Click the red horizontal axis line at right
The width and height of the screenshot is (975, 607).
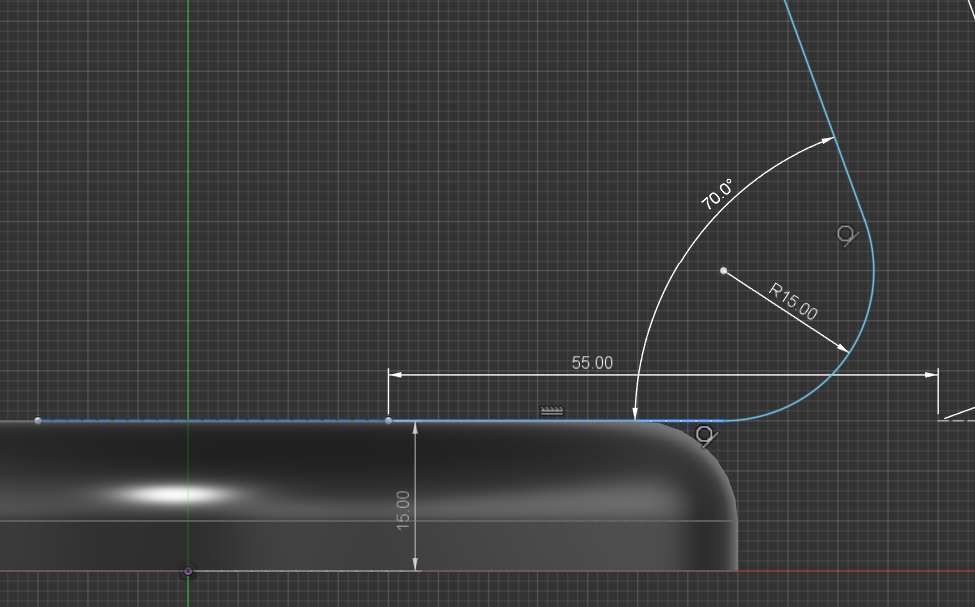850,571
